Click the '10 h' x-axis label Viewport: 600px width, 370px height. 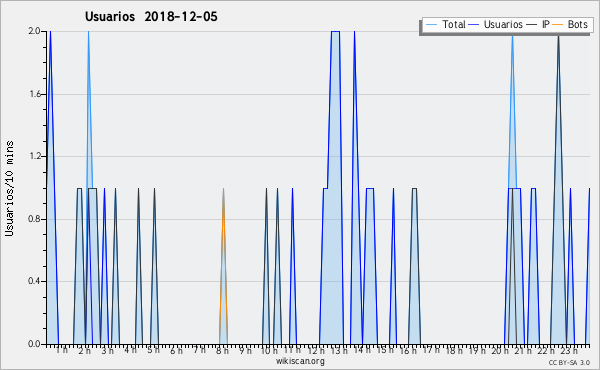coord(269,351)
